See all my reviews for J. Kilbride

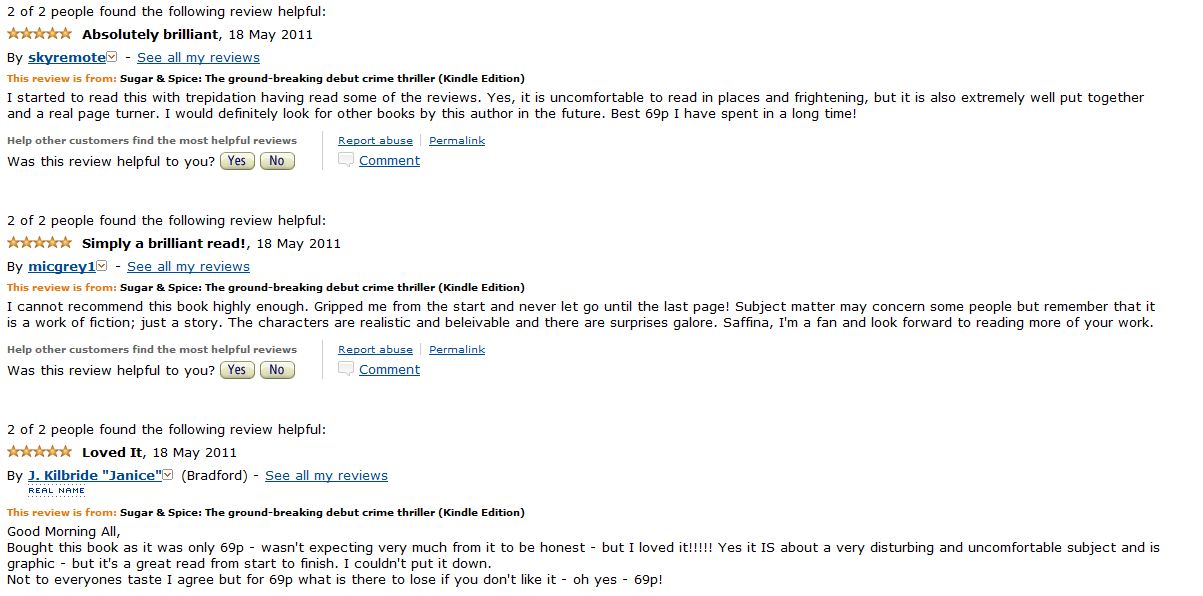point(326,476)
